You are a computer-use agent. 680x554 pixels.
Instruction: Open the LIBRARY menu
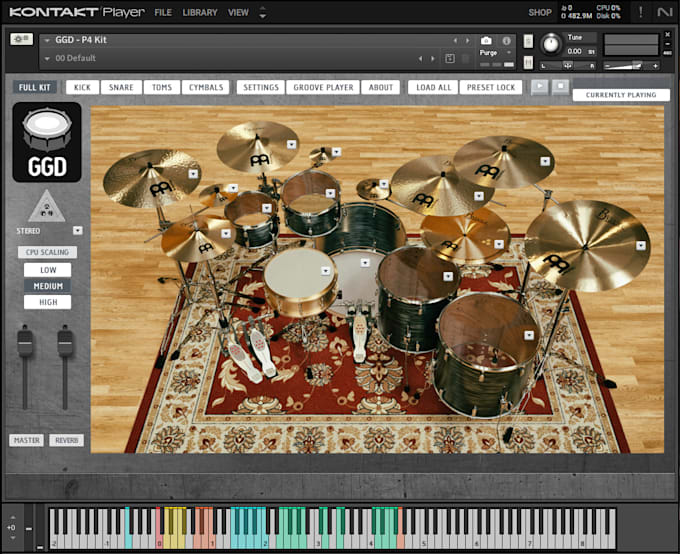click(200, 13)
